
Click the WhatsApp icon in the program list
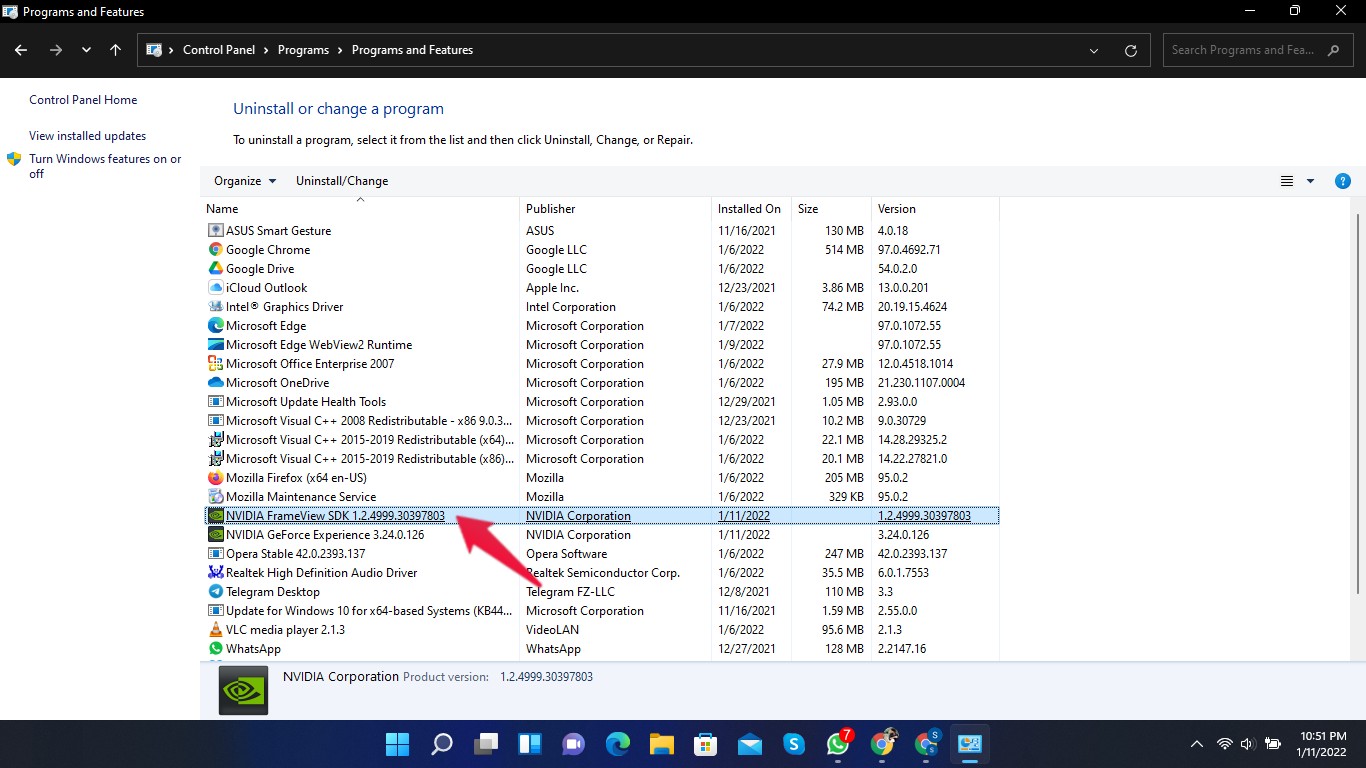(x=215, y=649)
